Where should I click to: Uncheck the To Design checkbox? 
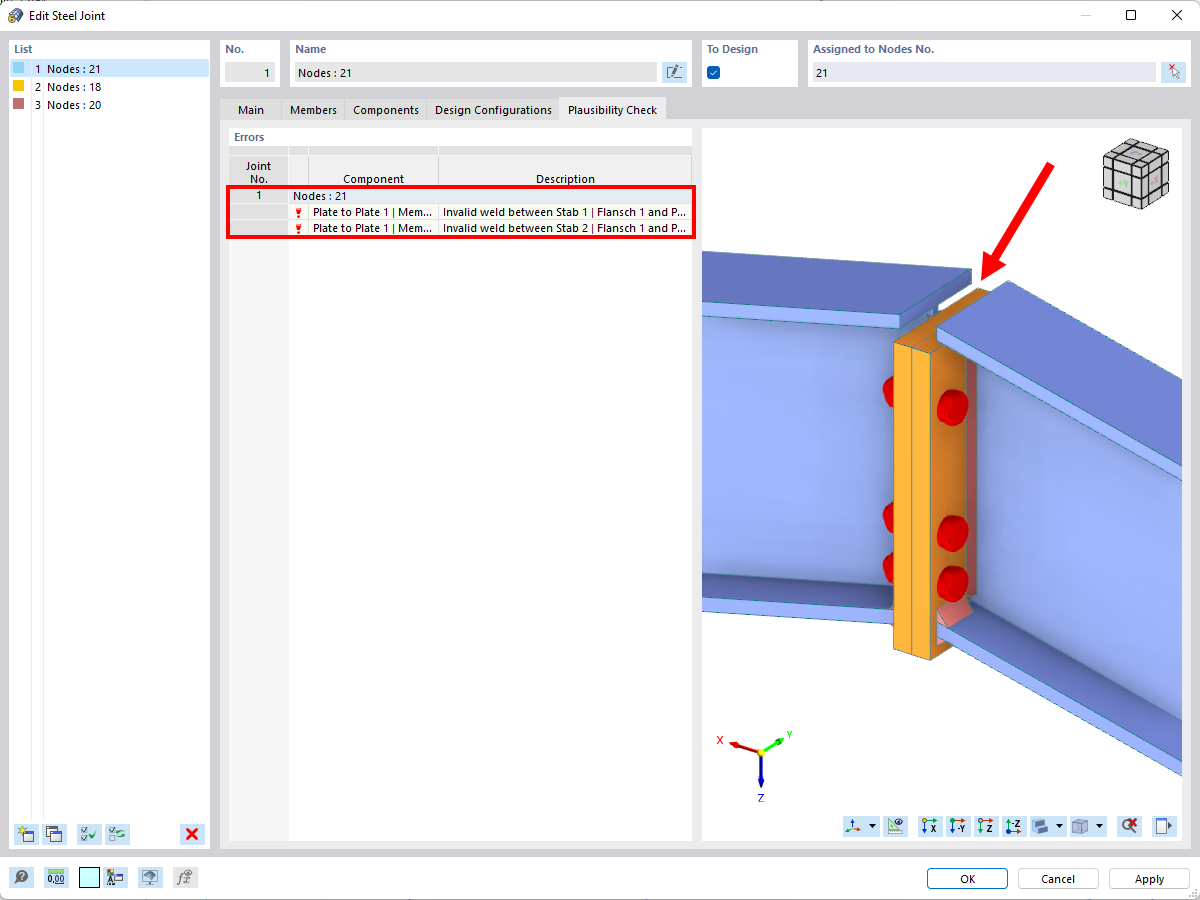pyautogui.click(x=714, y=72)
